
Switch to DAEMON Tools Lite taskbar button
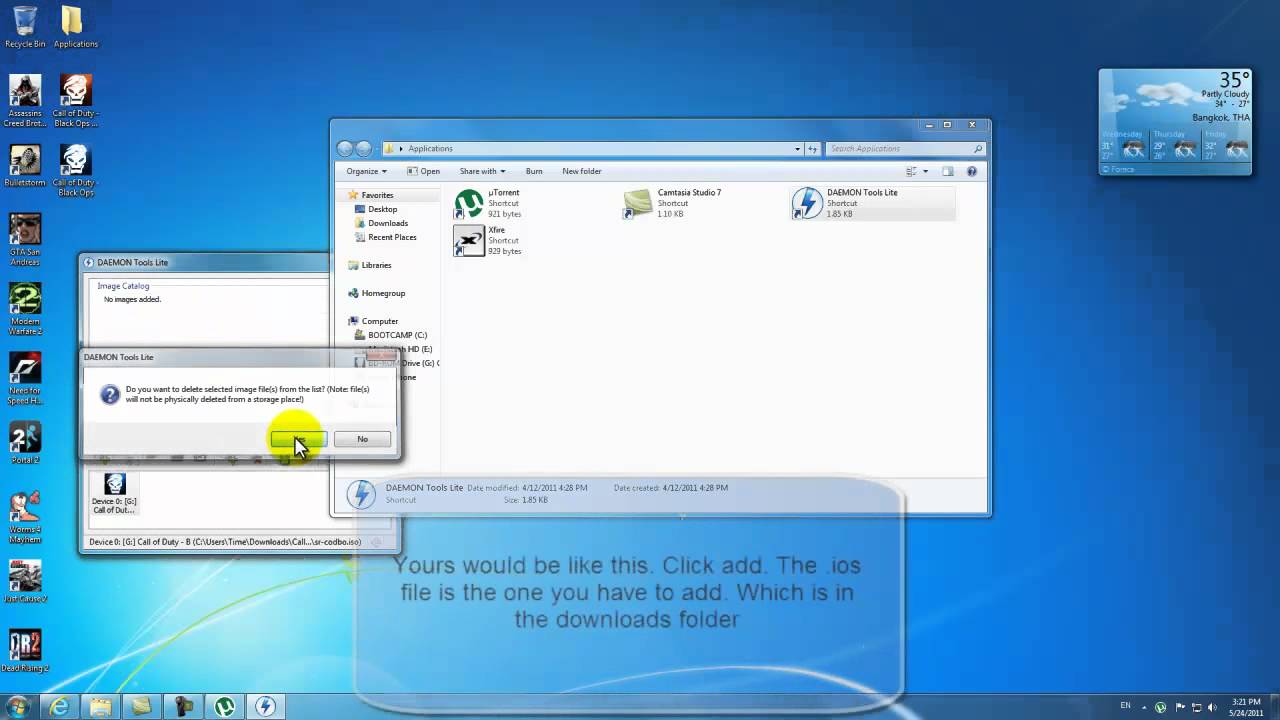[x=265, y=706]
